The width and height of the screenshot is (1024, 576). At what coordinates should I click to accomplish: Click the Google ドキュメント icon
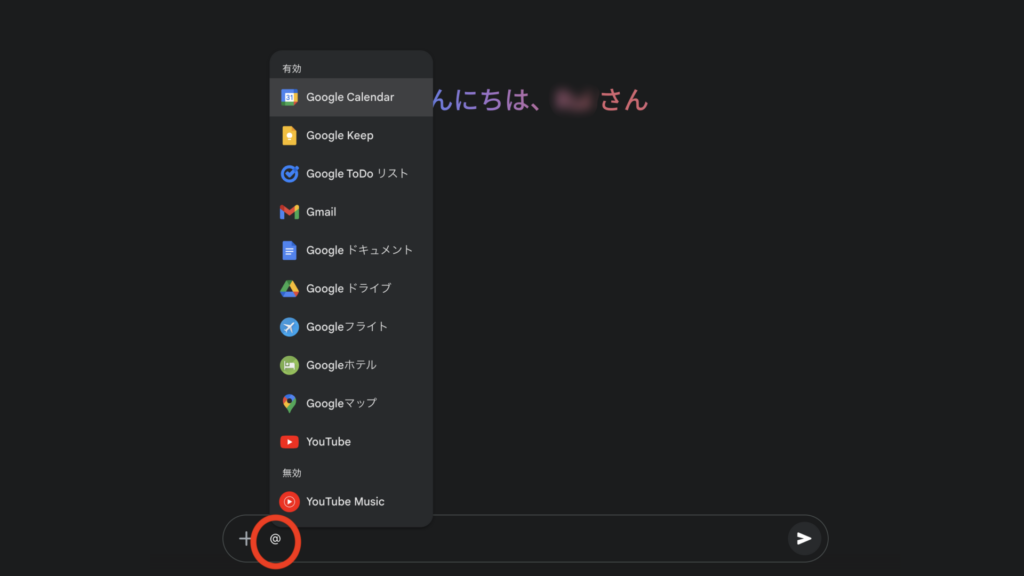289,250
